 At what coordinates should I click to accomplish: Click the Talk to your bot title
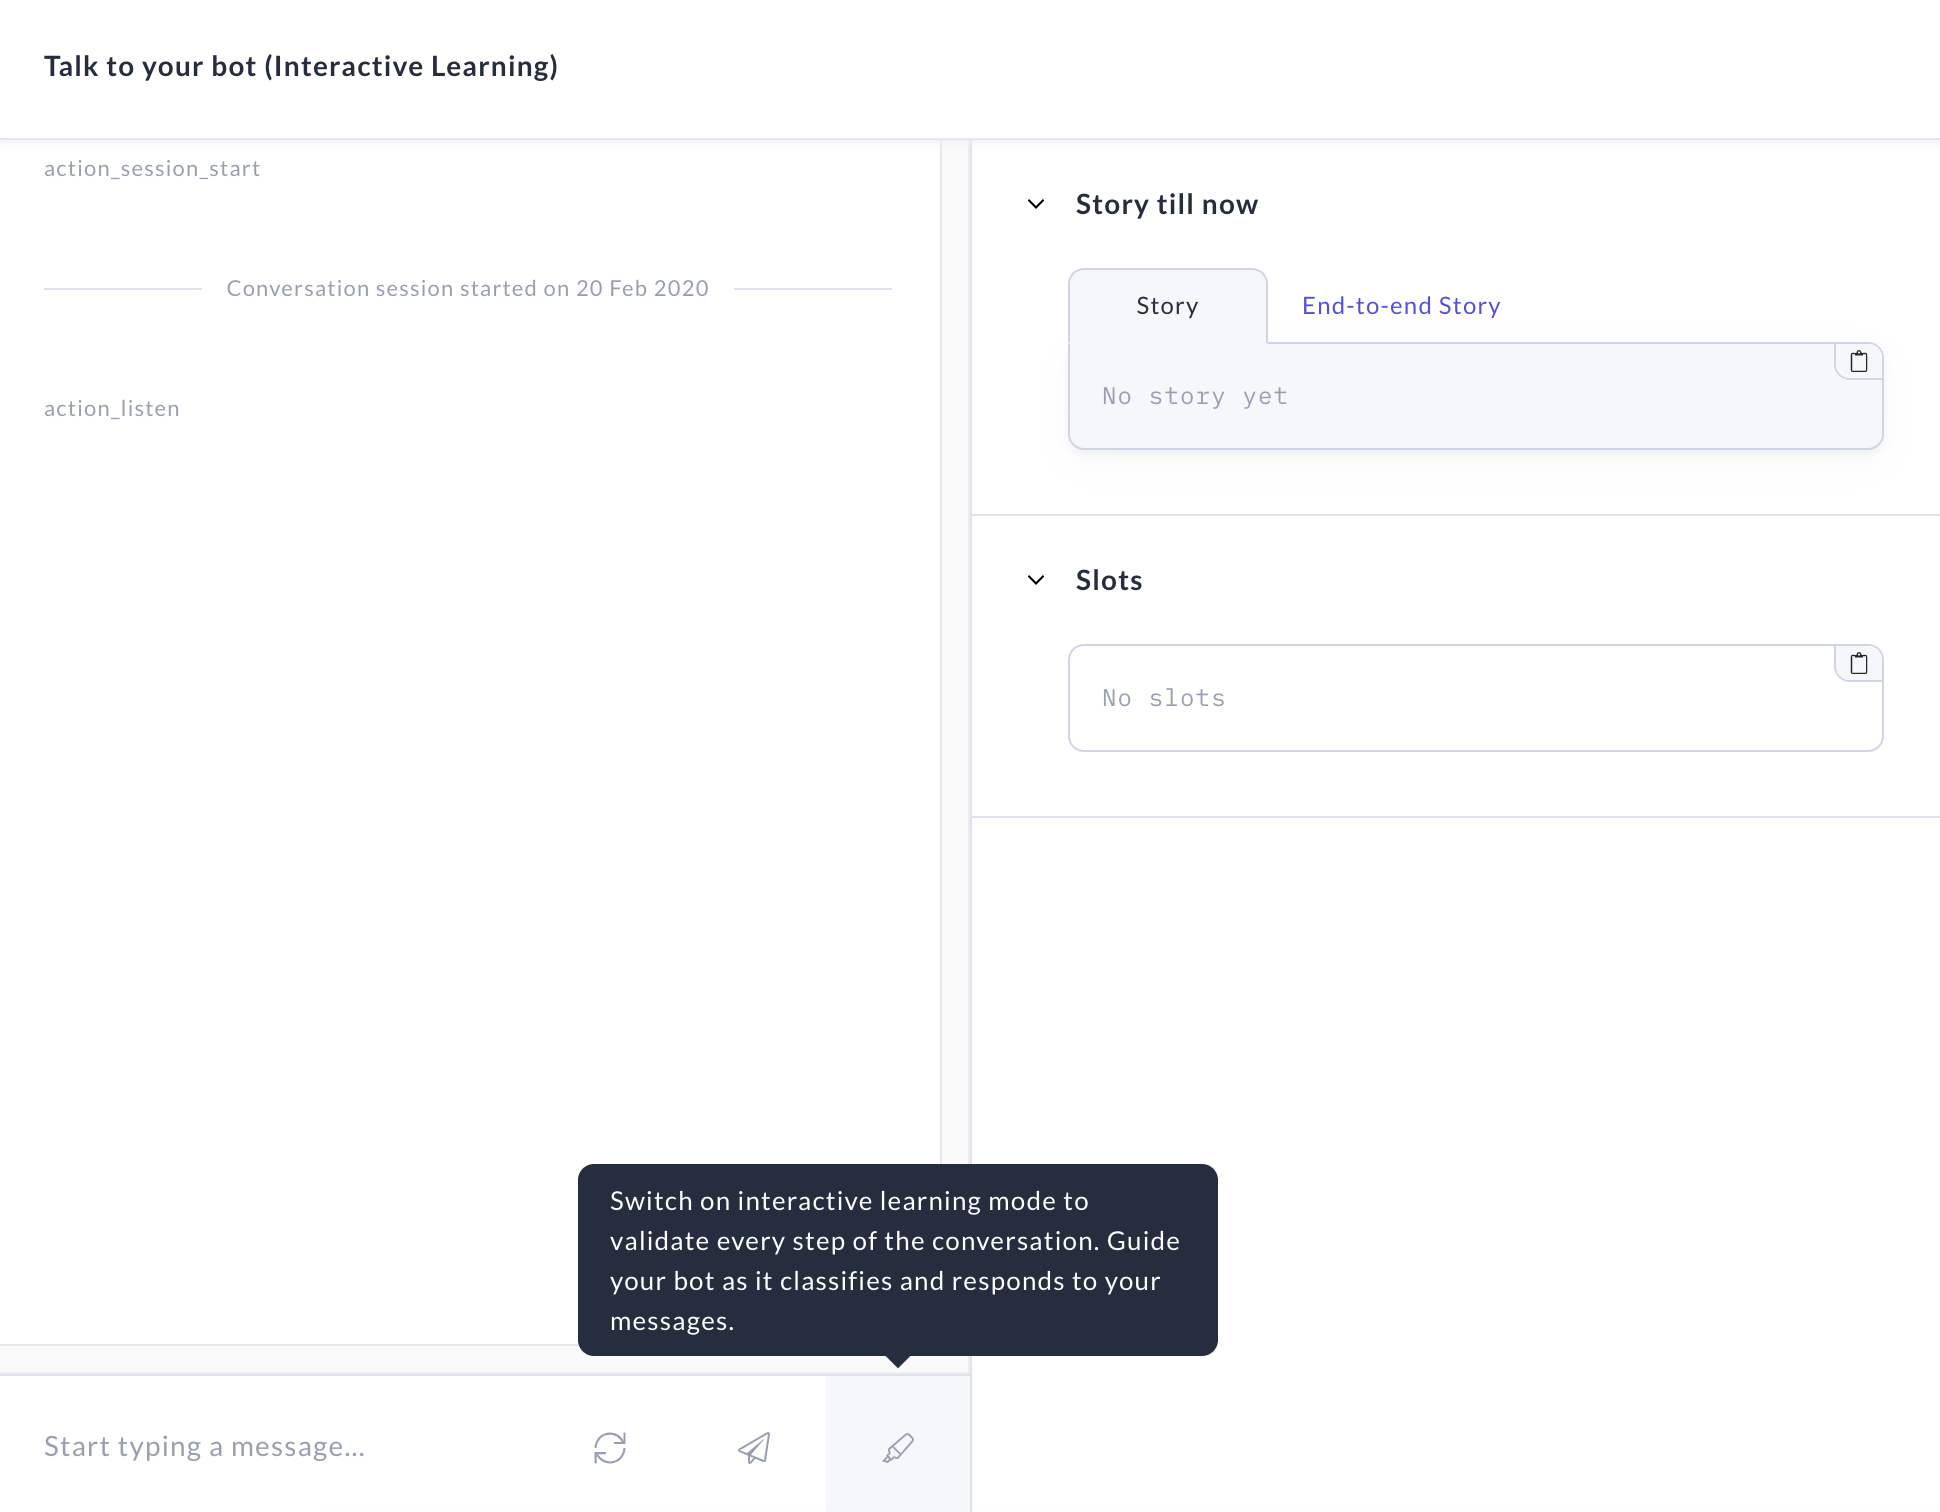coord(301,66)
